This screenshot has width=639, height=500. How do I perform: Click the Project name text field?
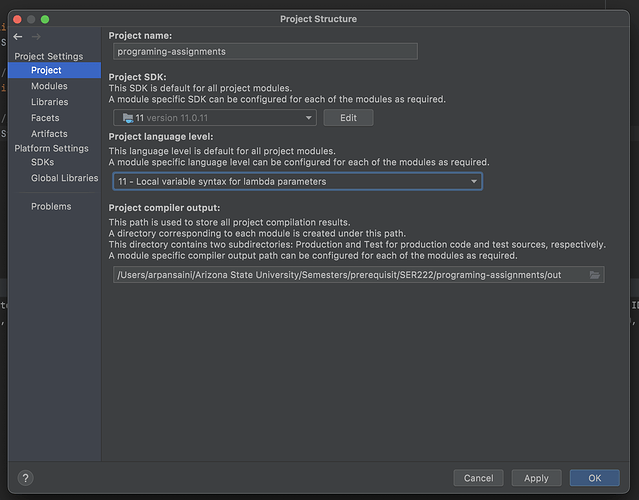click(264, 51)
